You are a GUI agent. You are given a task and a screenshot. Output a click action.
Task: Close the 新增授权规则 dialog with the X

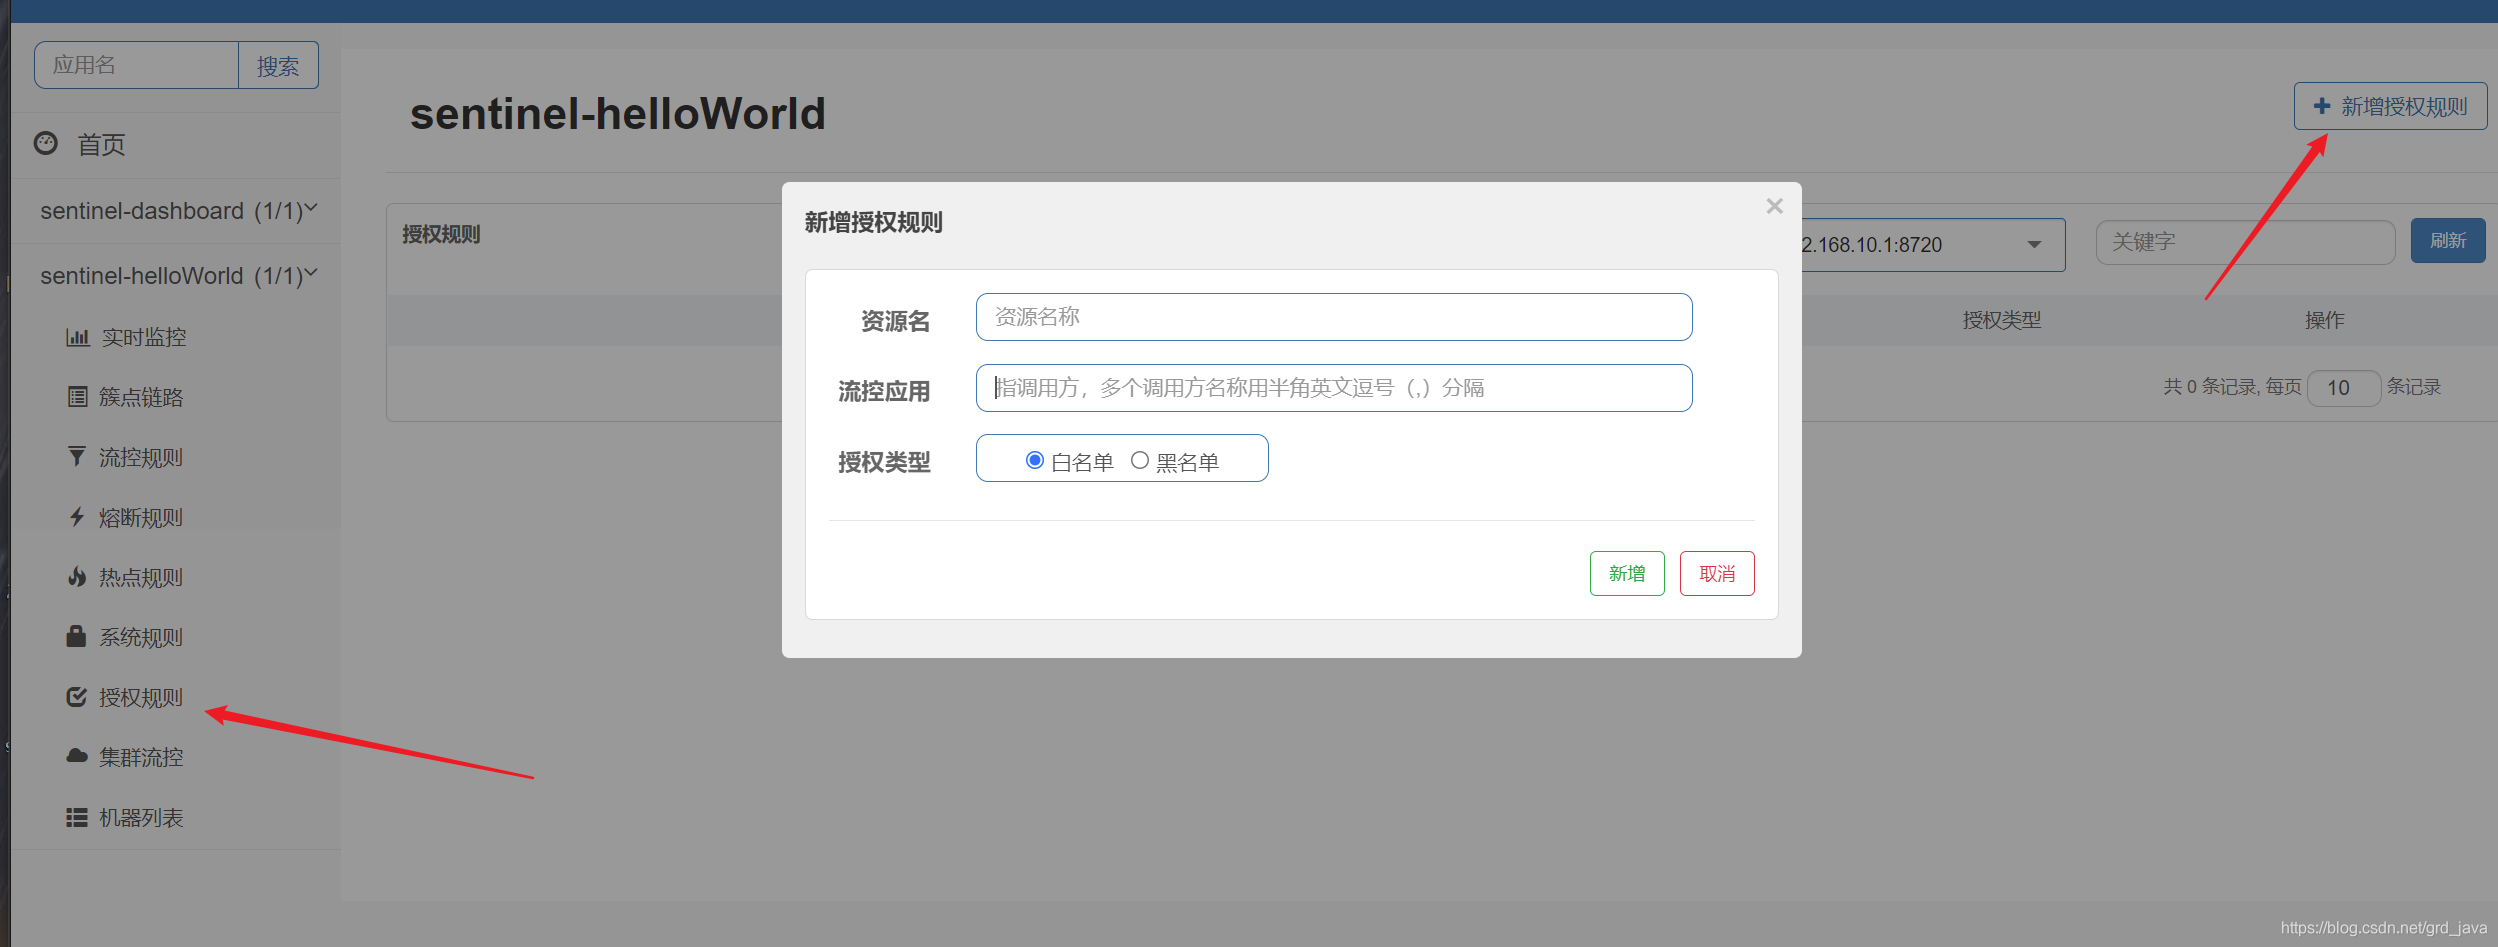[x=1775, y=206]
